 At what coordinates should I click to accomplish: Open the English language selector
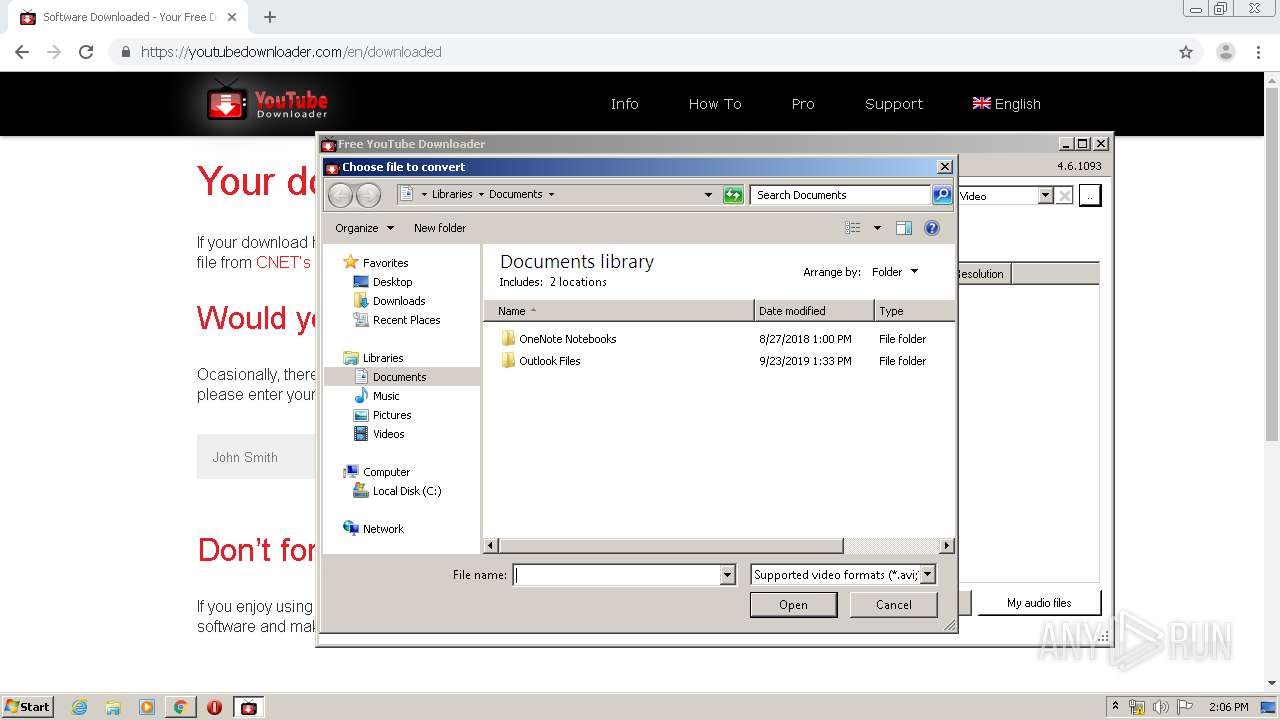1006,104
